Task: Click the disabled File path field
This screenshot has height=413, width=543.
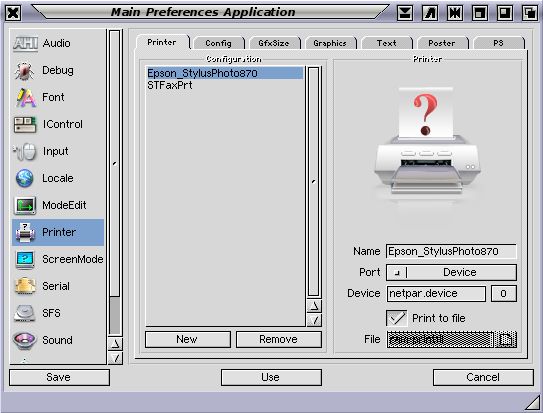Action: click(x=440, y=339)
